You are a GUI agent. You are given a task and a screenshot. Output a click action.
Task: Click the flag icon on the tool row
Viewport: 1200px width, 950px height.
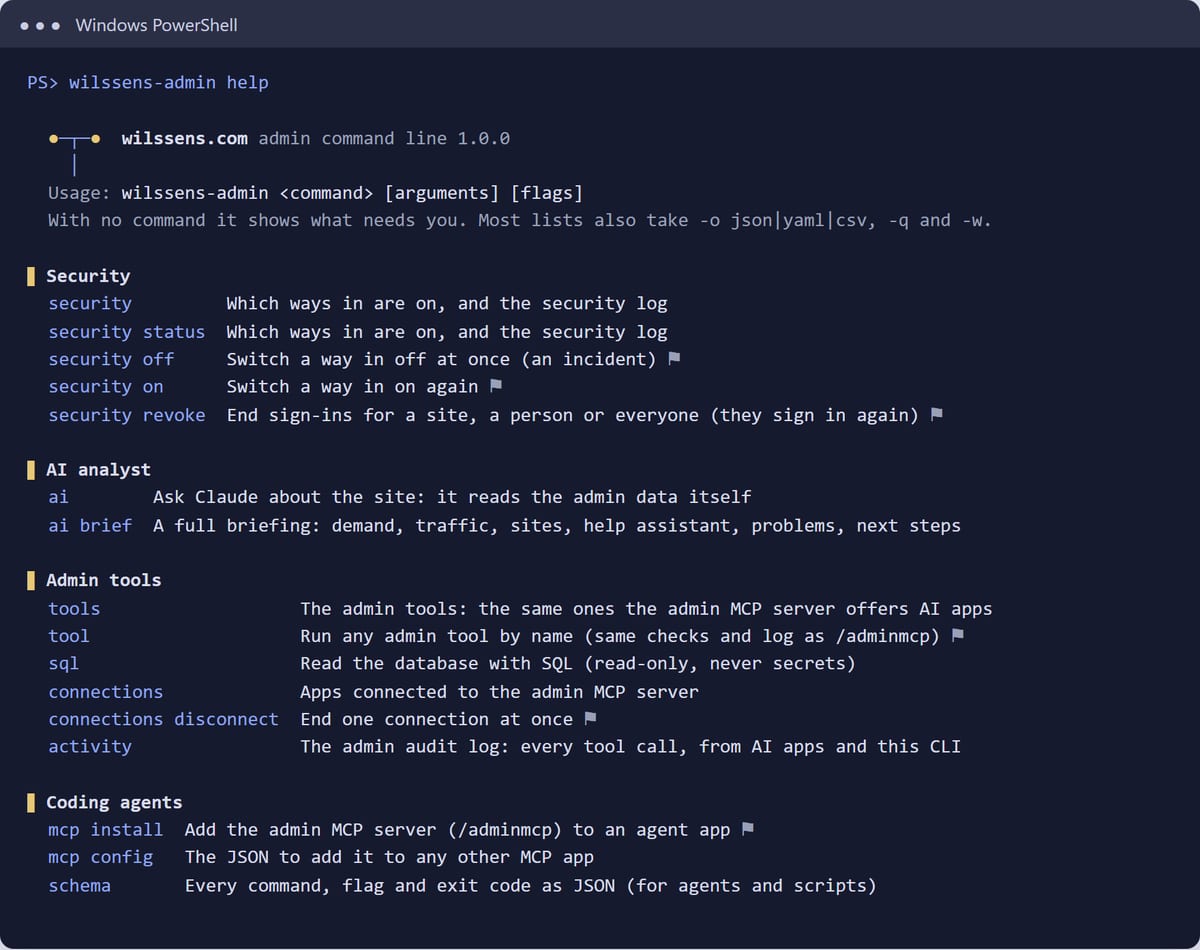tap(957, 636)
